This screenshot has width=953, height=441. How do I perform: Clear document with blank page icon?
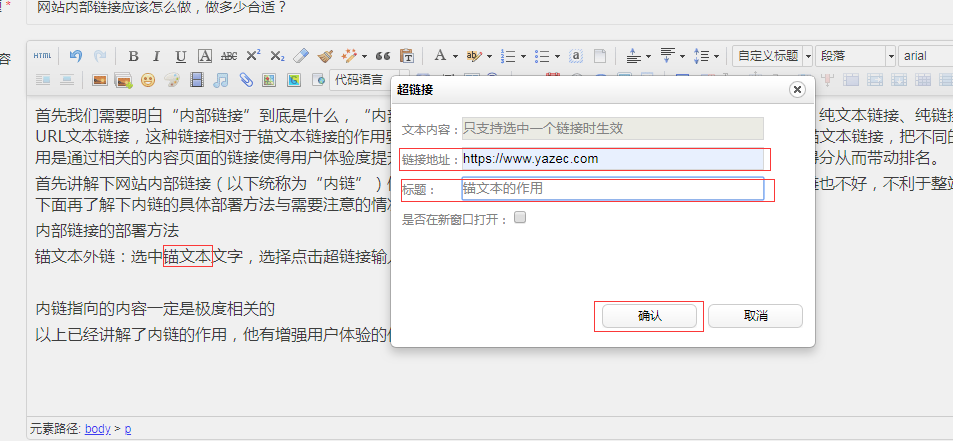pos(600,56)
